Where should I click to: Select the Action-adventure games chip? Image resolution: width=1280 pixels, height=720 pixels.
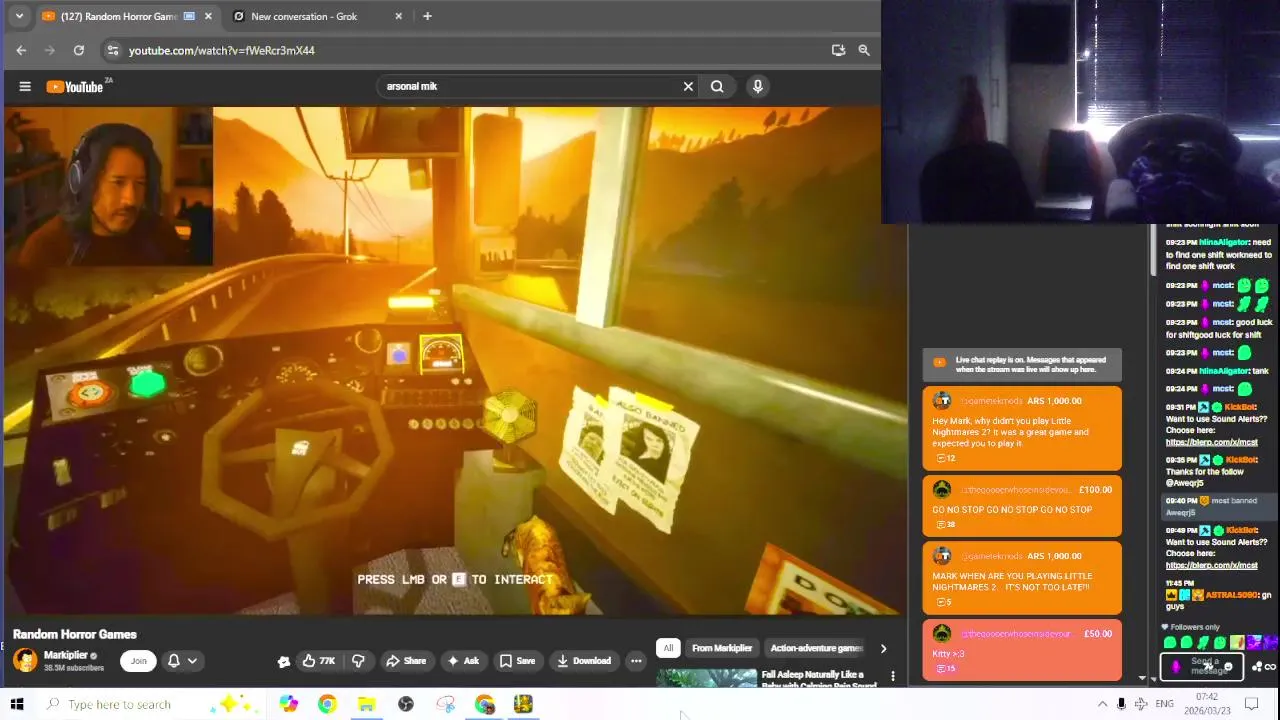coord(816,648)
